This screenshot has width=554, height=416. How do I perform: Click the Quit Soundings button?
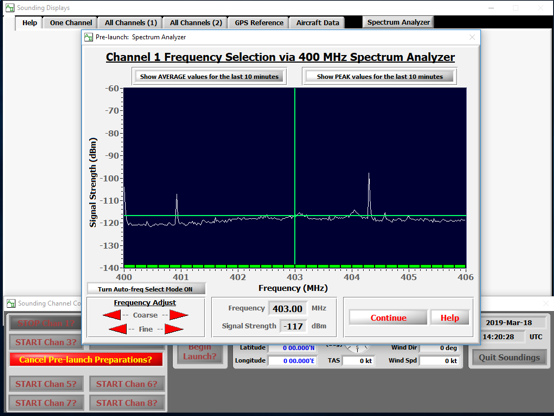509,357
